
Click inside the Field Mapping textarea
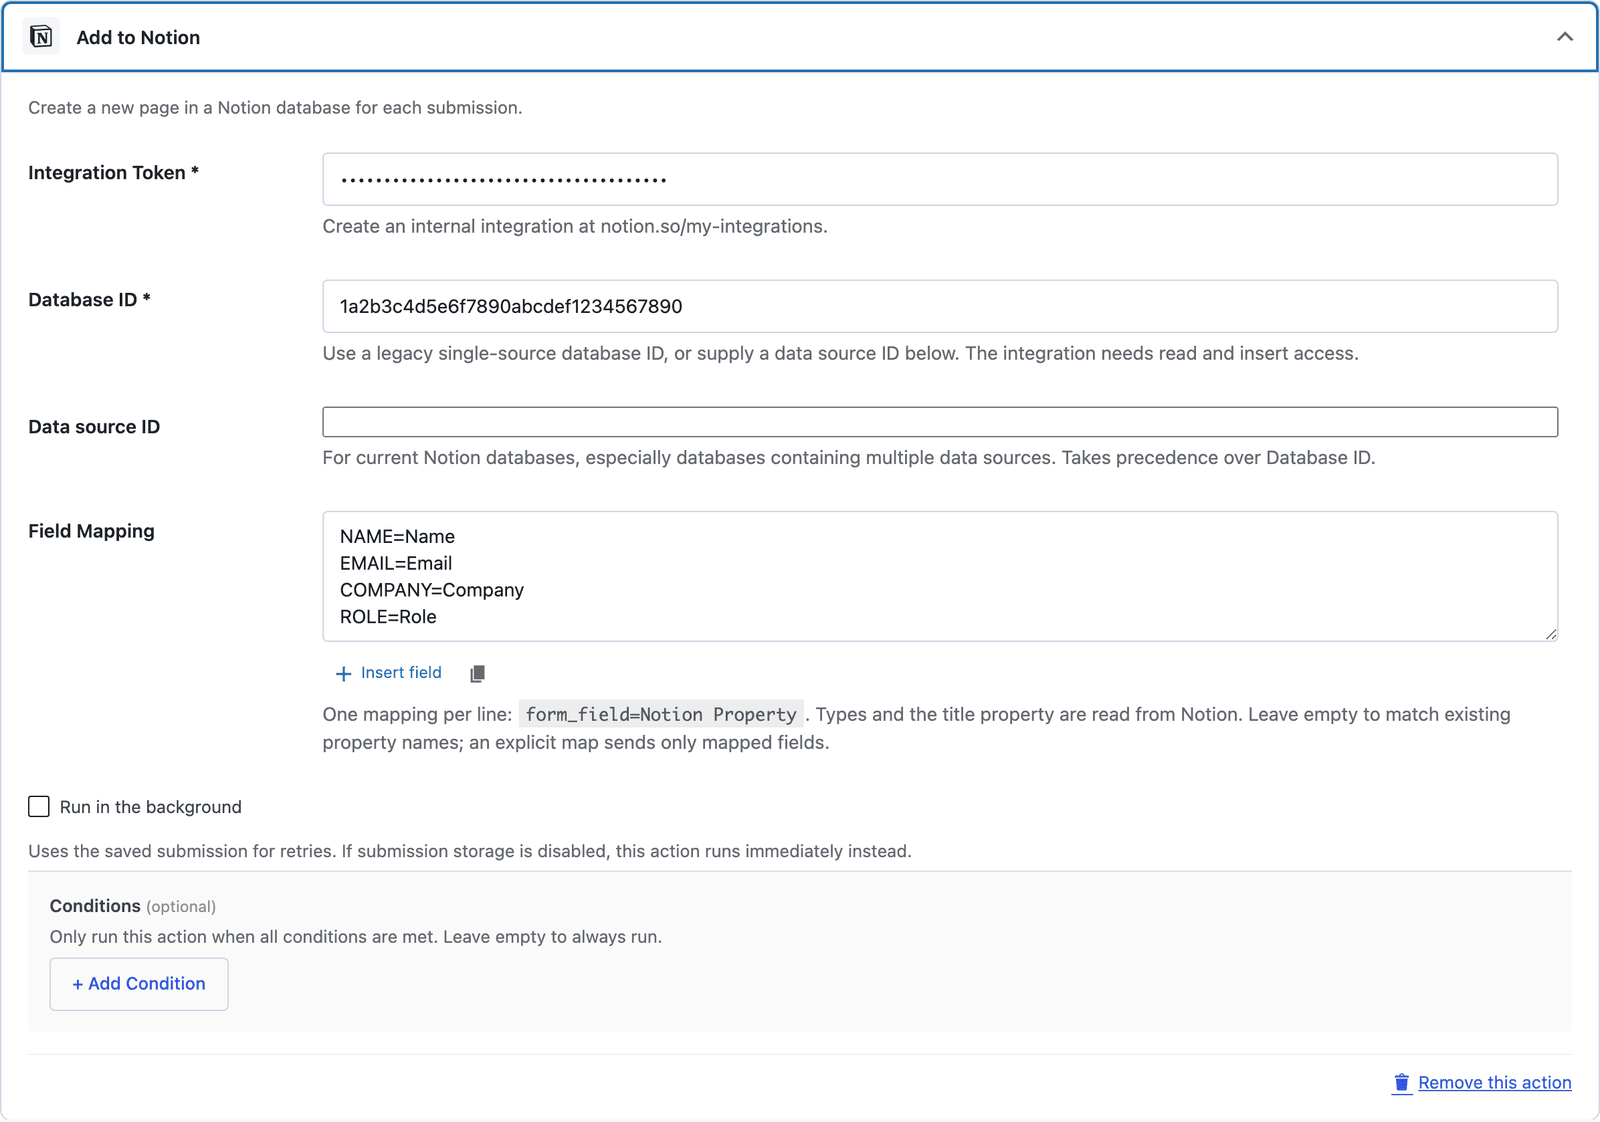pos(940,577)
